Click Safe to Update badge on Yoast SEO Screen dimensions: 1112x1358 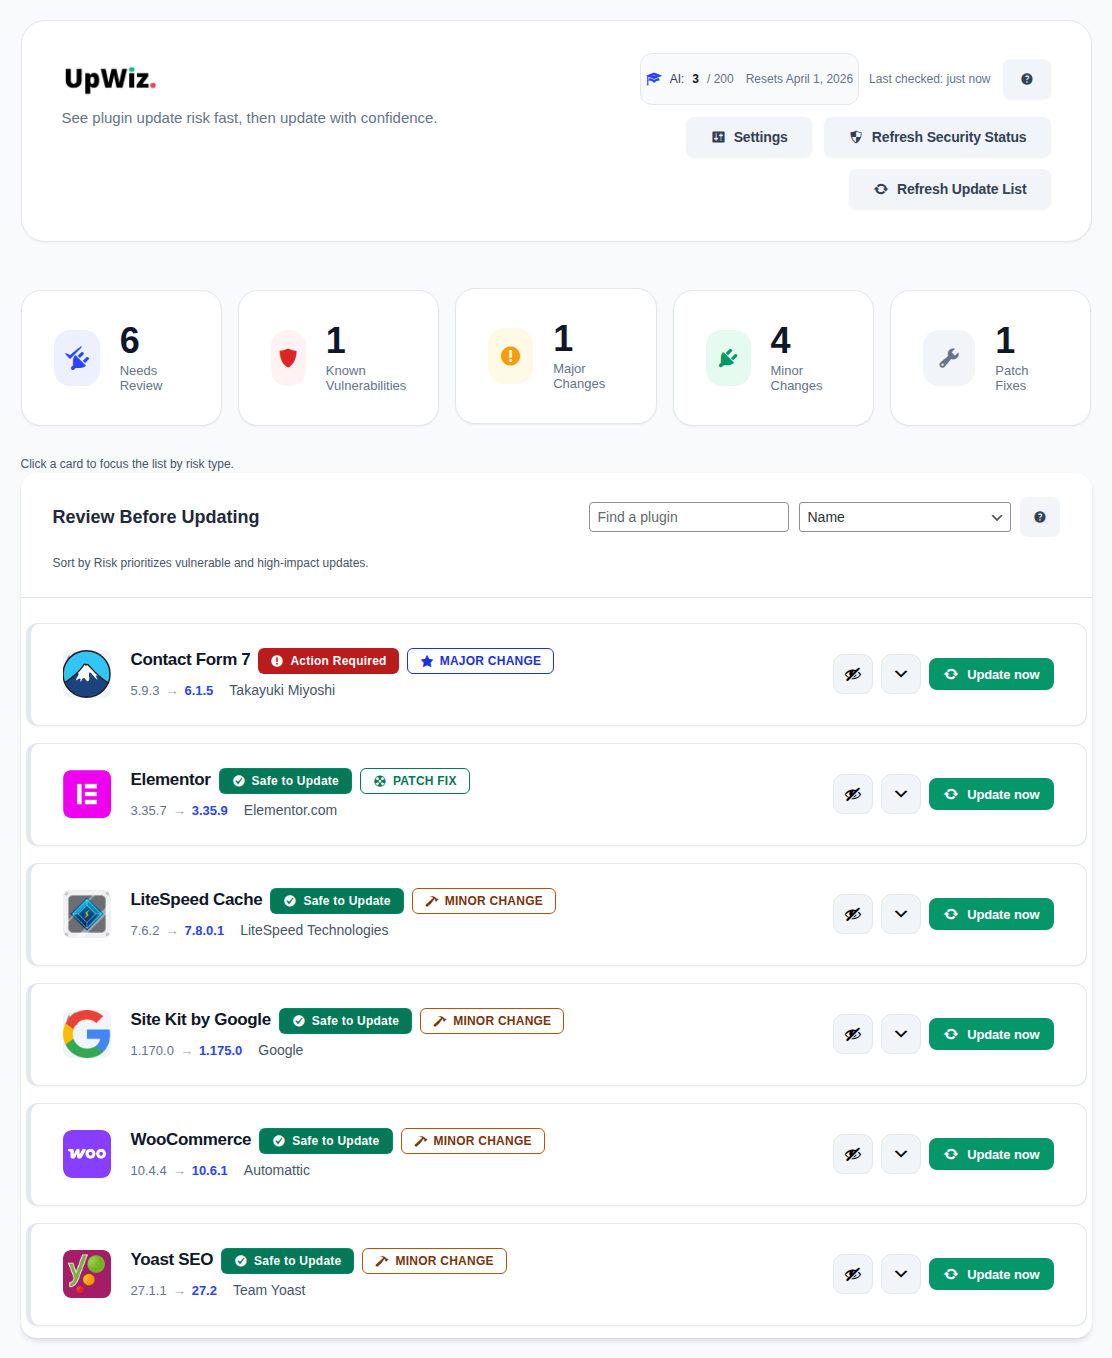[x=287, y=1261]
